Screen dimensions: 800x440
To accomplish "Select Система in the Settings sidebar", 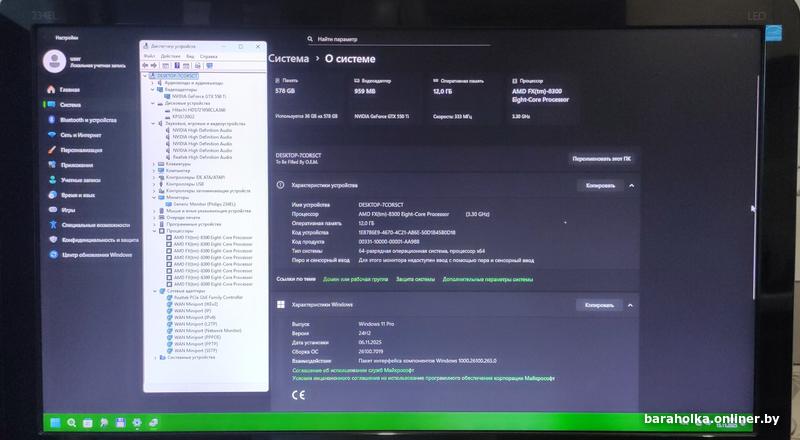I will 65,105.
